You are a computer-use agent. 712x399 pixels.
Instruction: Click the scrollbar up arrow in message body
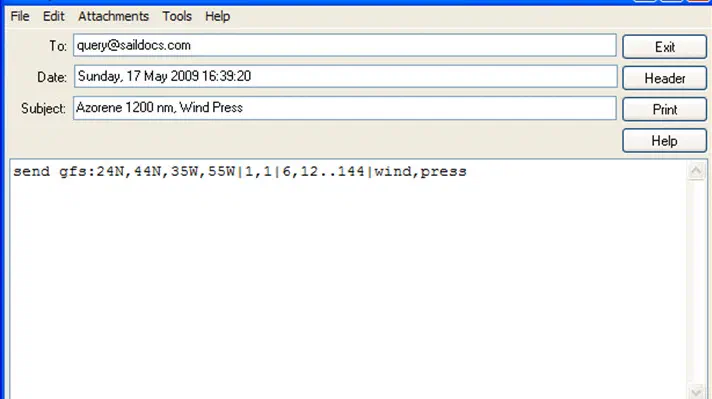pos(696,171)
